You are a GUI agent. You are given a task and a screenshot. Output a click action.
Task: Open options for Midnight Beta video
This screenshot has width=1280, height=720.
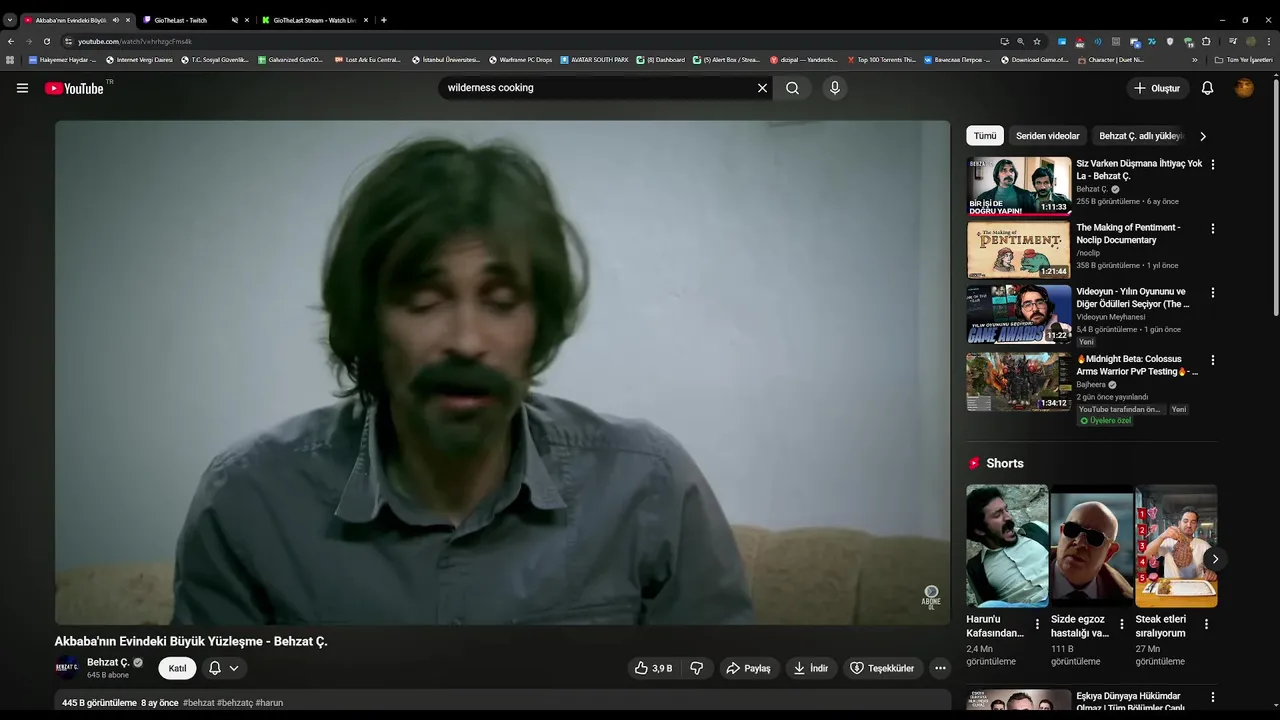1213,360
